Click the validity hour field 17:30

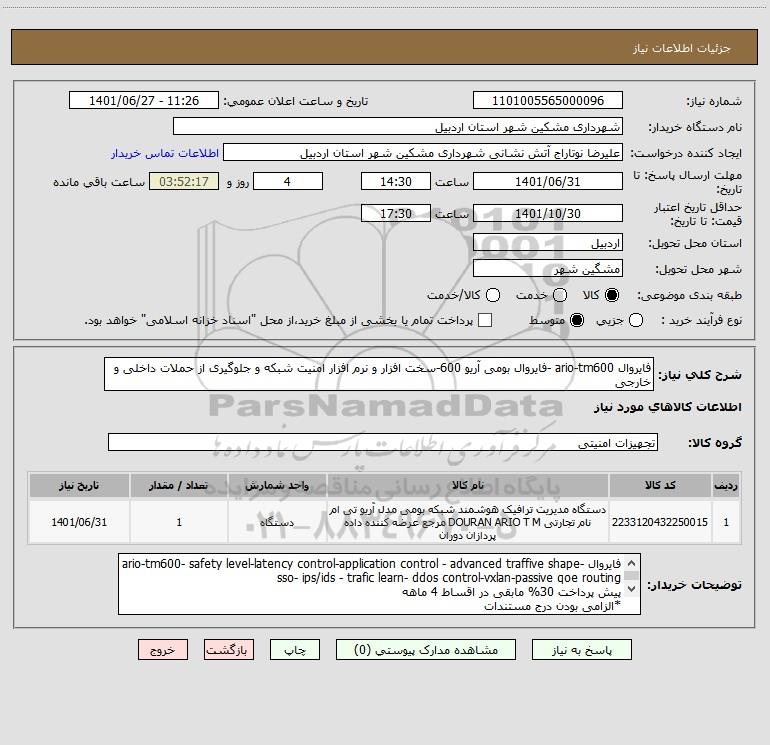[396, 213]
